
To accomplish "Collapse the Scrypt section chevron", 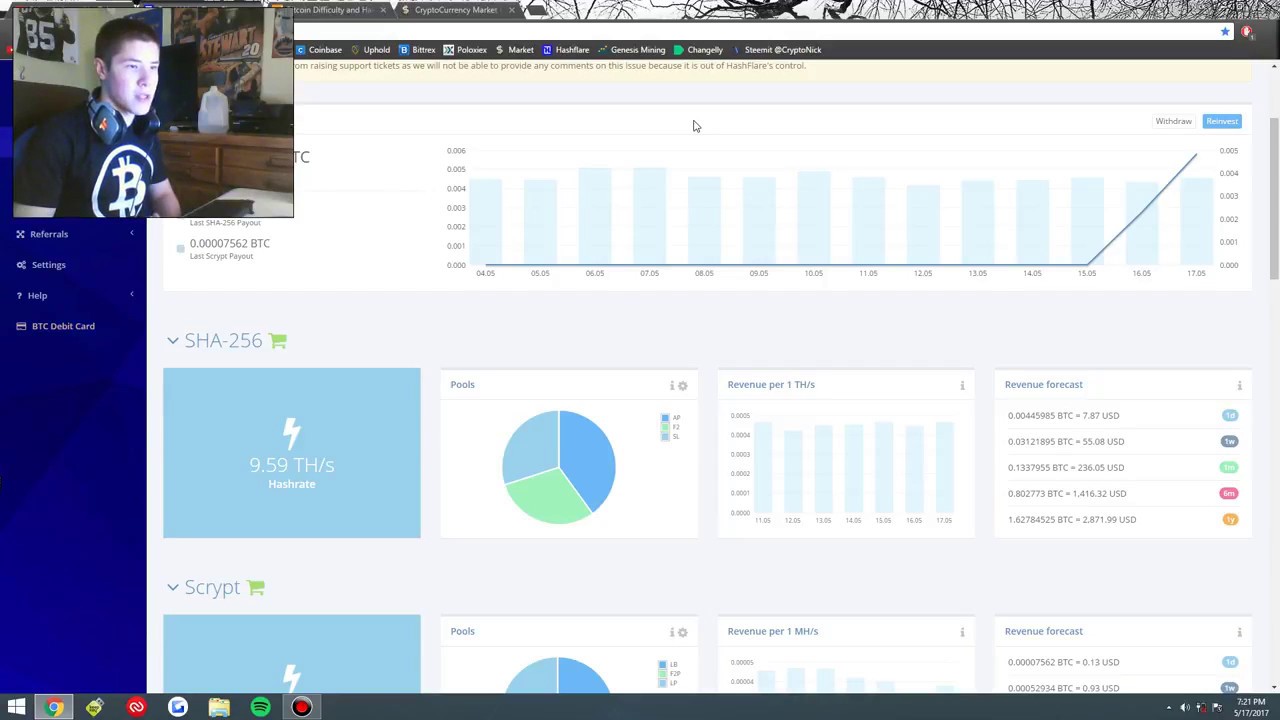I will pyautogui.click(x=173, y=588).
